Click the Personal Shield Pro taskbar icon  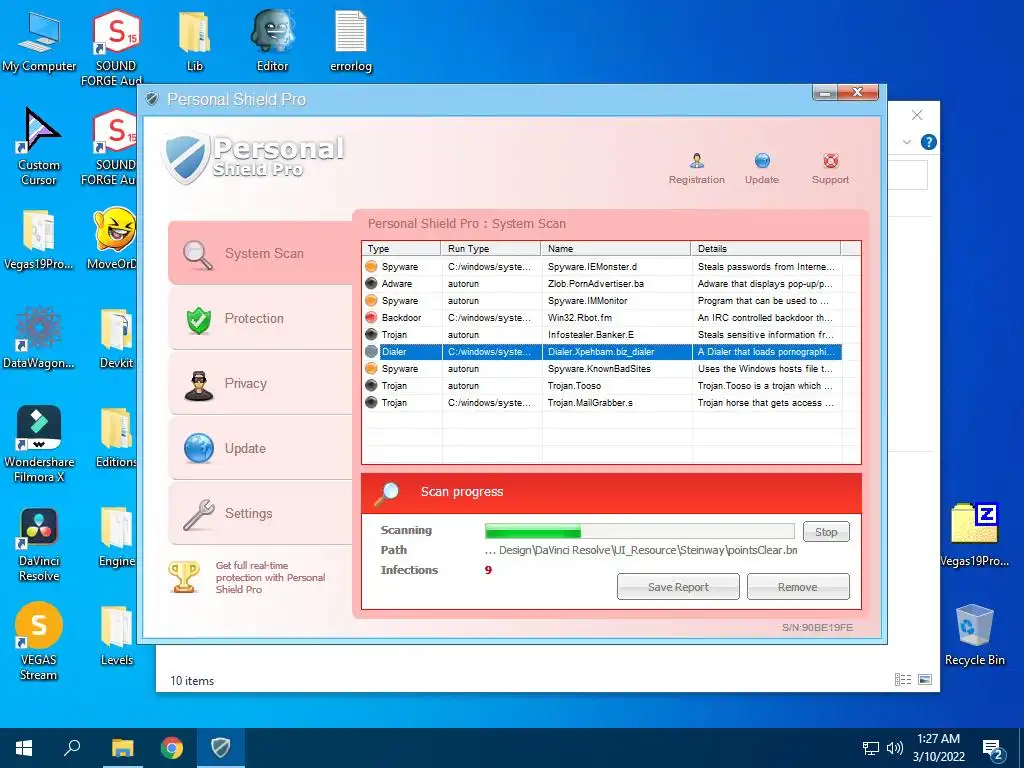click(x=221, y=748)
